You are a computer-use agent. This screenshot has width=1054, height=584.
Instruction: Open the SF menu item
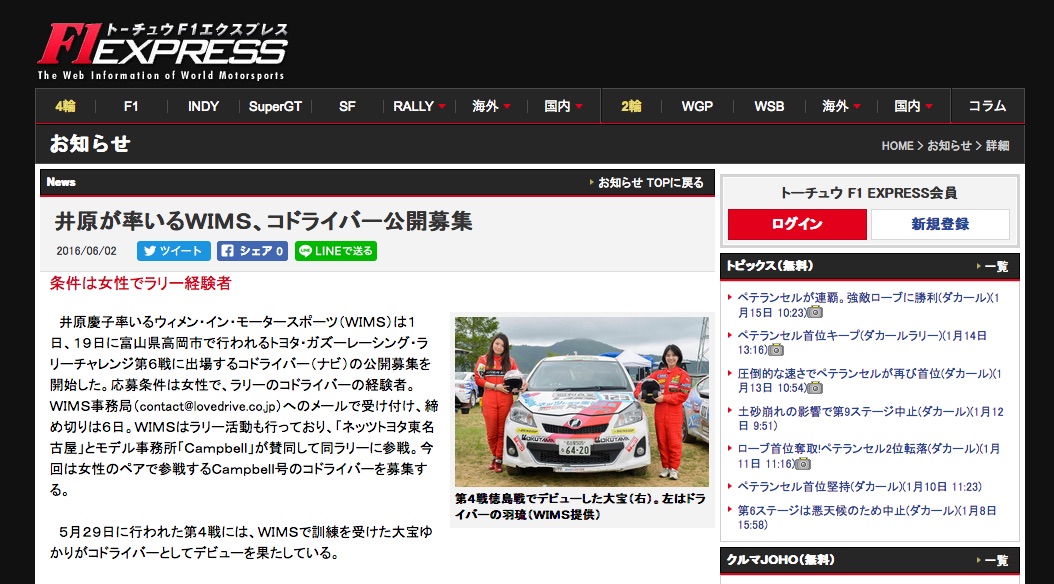click(x=347, y=106)
